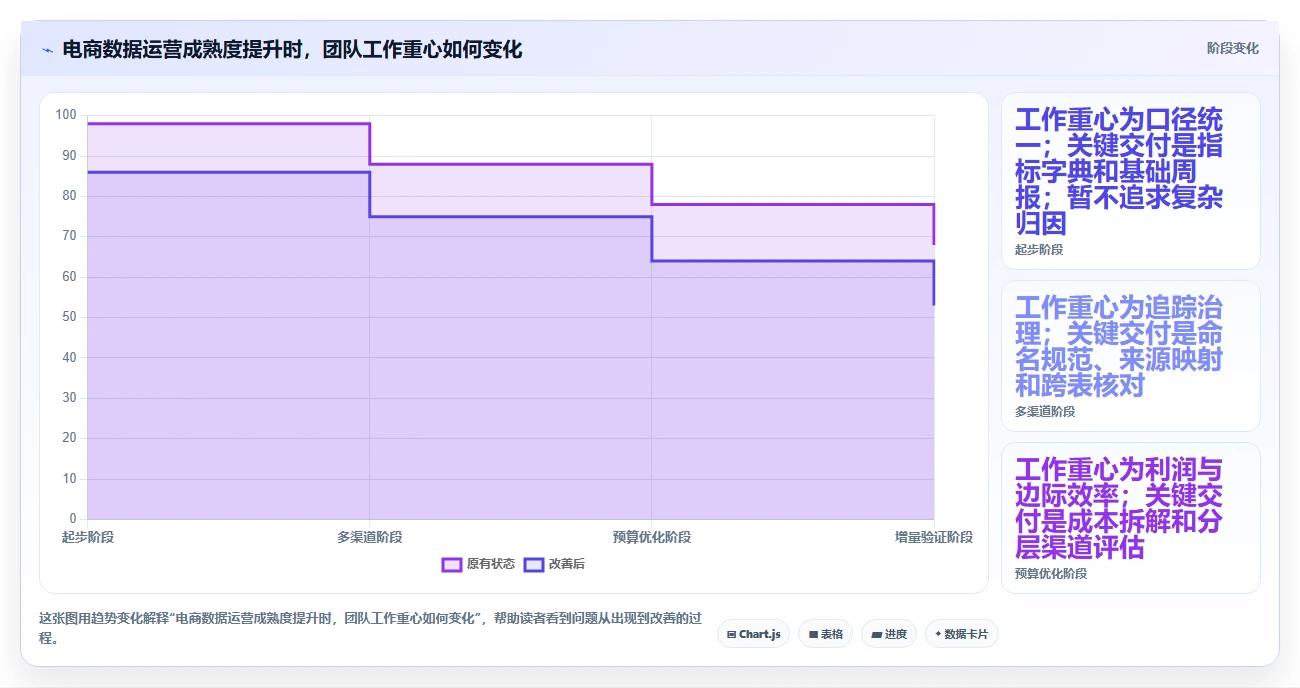Click the y-axis value 0
This screenshot has width=1300, height=688.
[73, 519]
